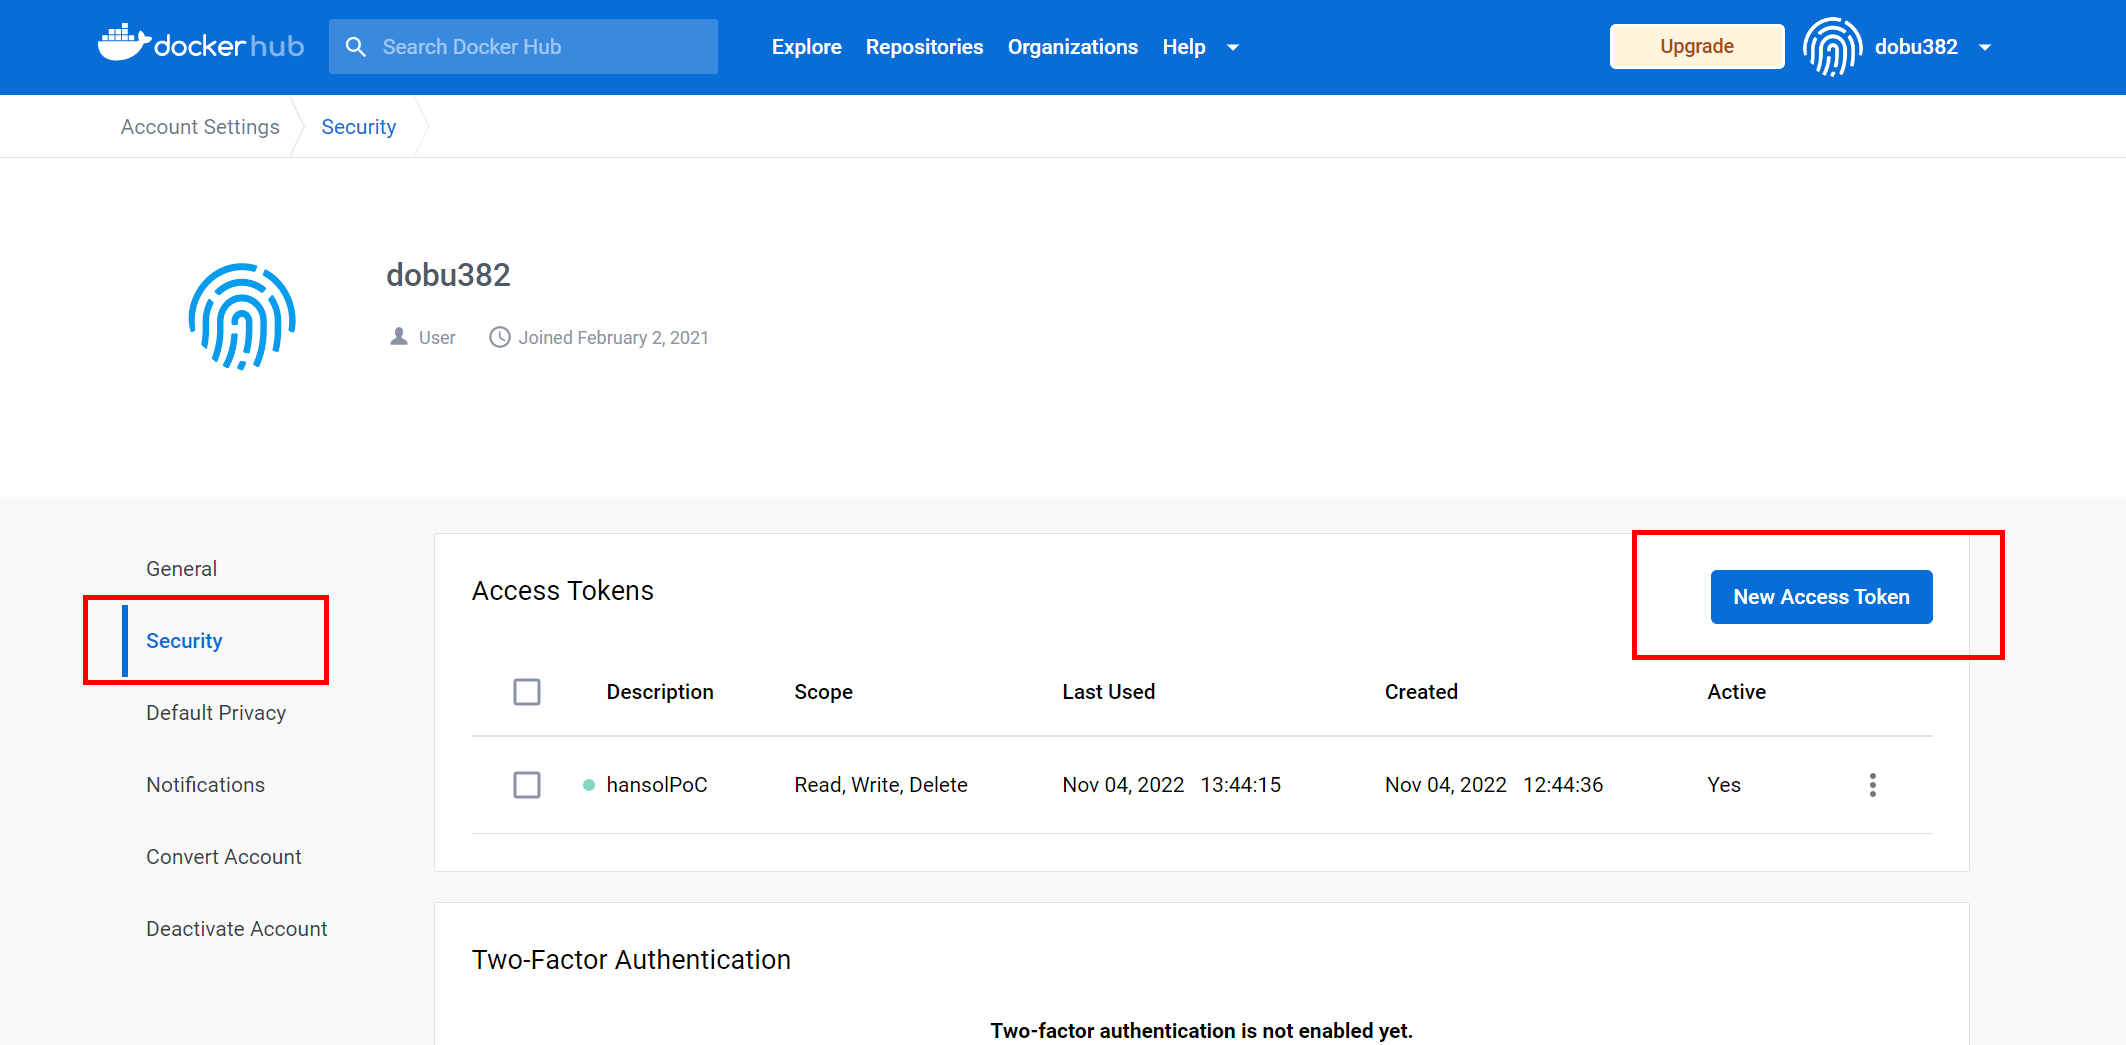The width and height of the screenshot is (2126, 1045).
Task: Select the hansolPoC token name
Action: (x=656, y=785)
